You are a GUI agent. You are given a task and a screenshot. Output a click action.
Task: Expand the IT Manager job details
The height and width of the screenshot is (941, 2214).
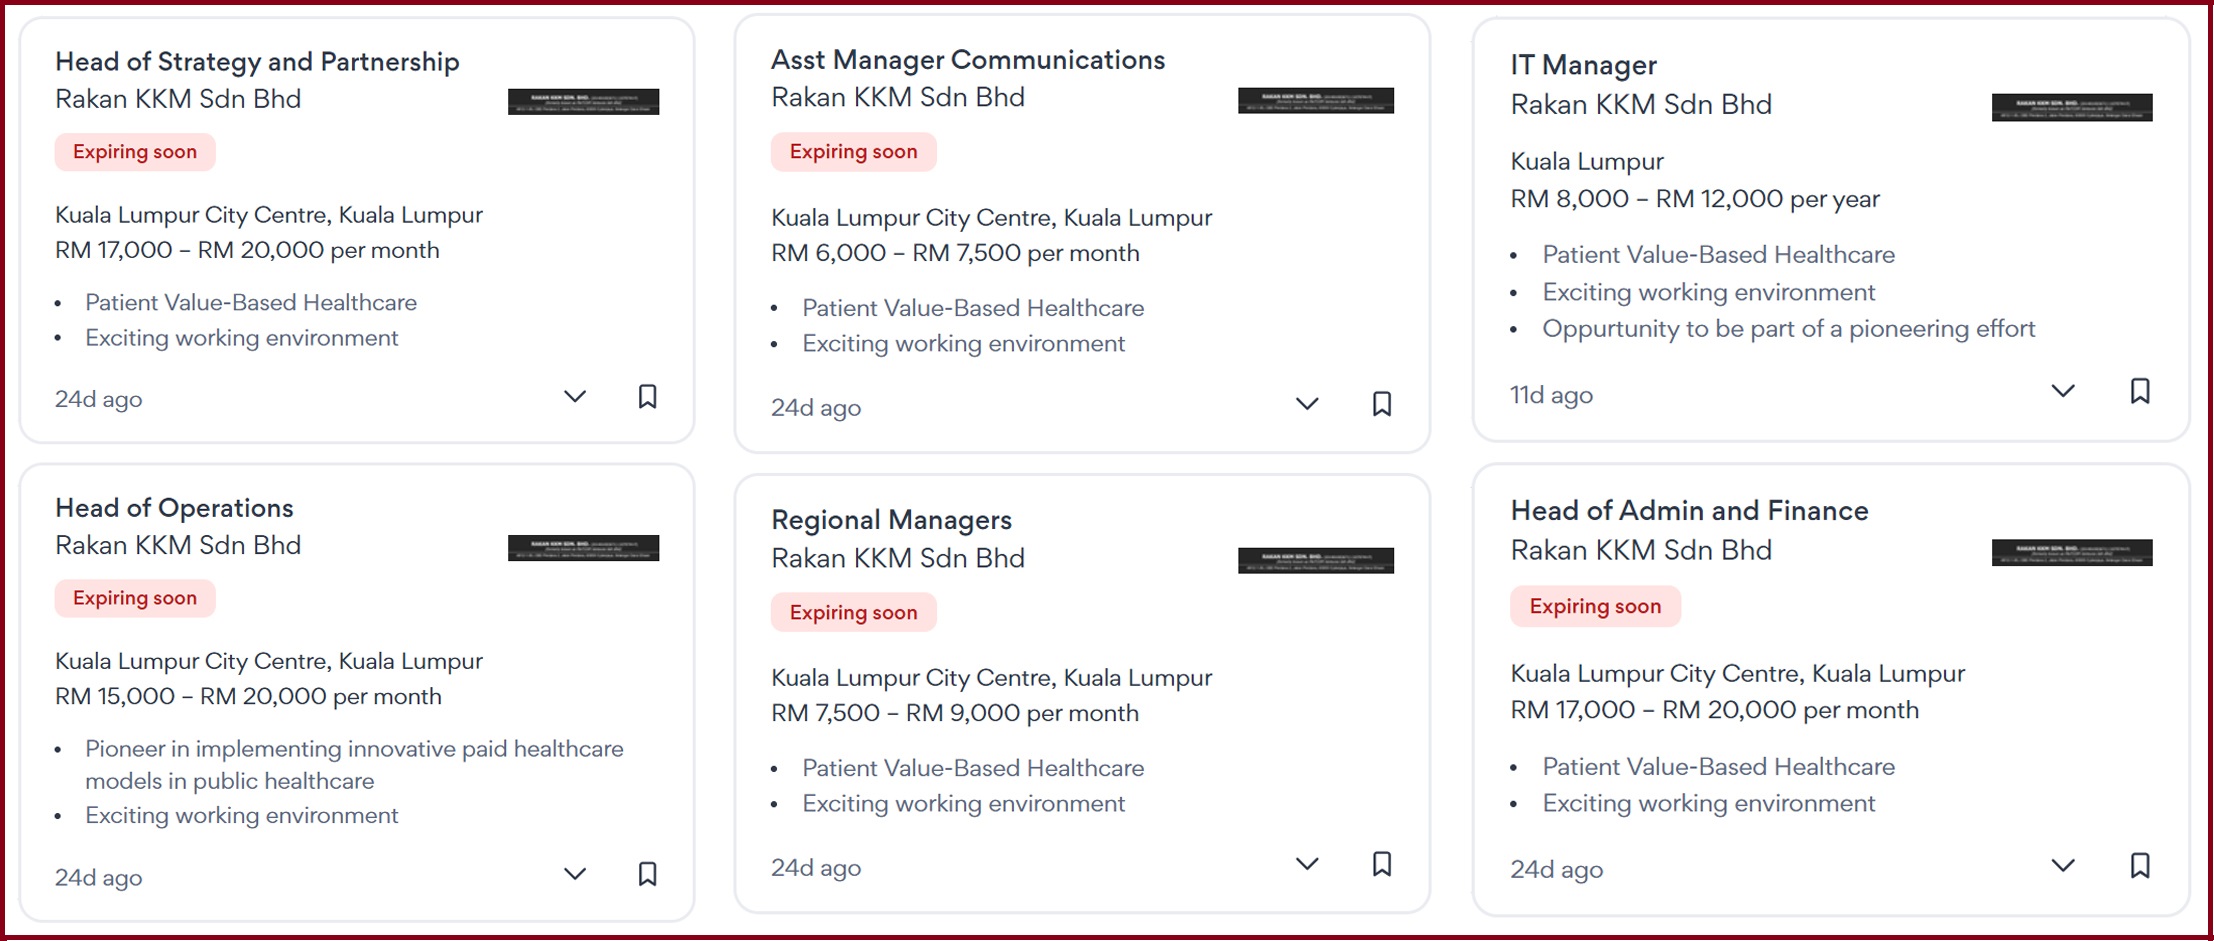2062,391
